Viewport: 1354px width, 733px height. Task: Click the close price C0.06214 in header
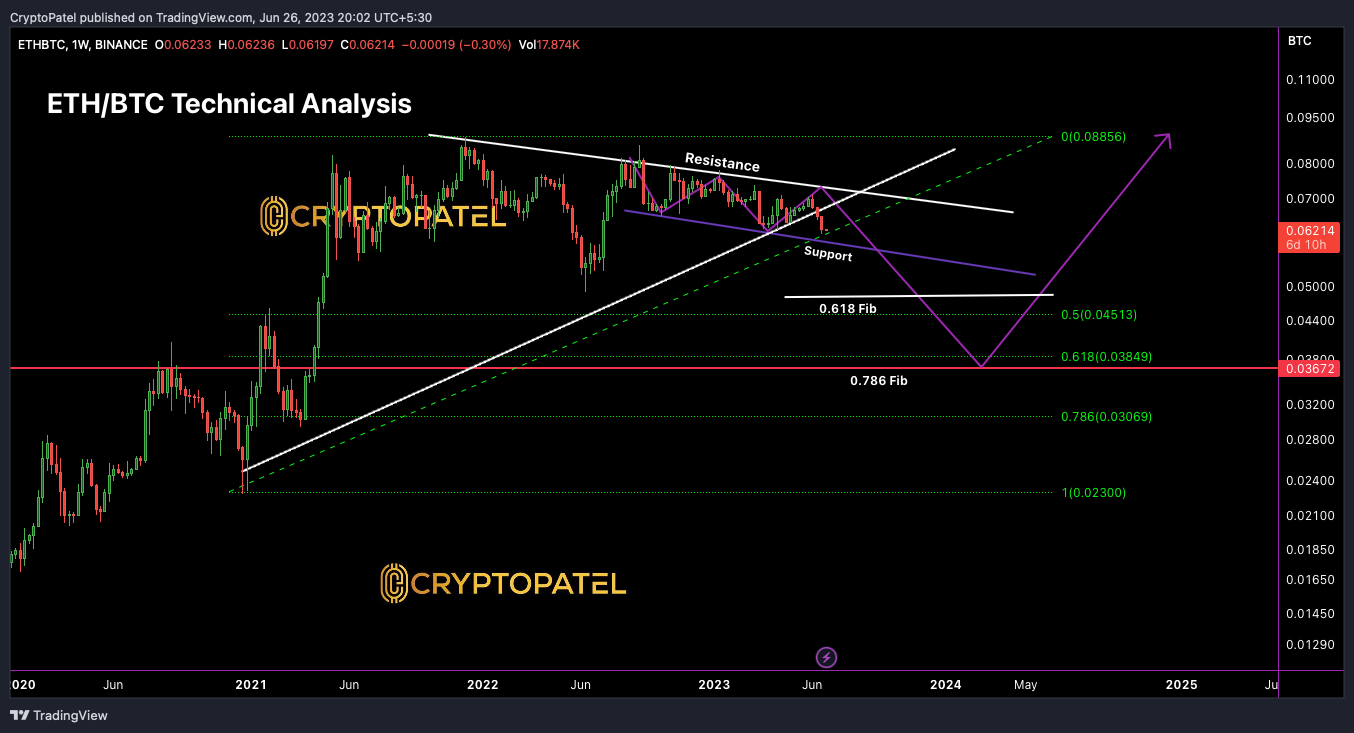point(369,45)
